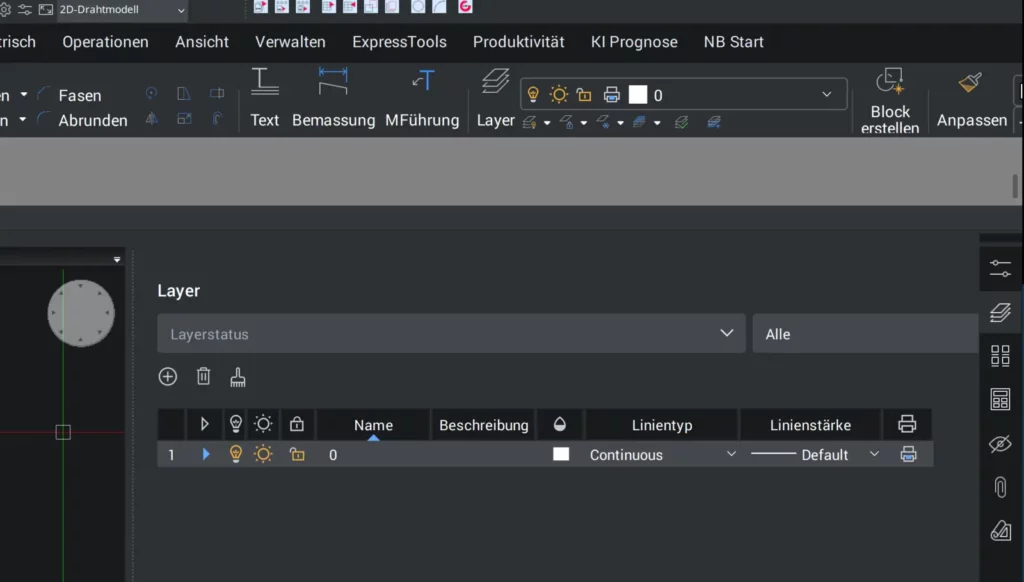Click the Block erstellen tool
Image resolution: width=1024 pixels, height=582 pixels.
(x=890, y=100)
